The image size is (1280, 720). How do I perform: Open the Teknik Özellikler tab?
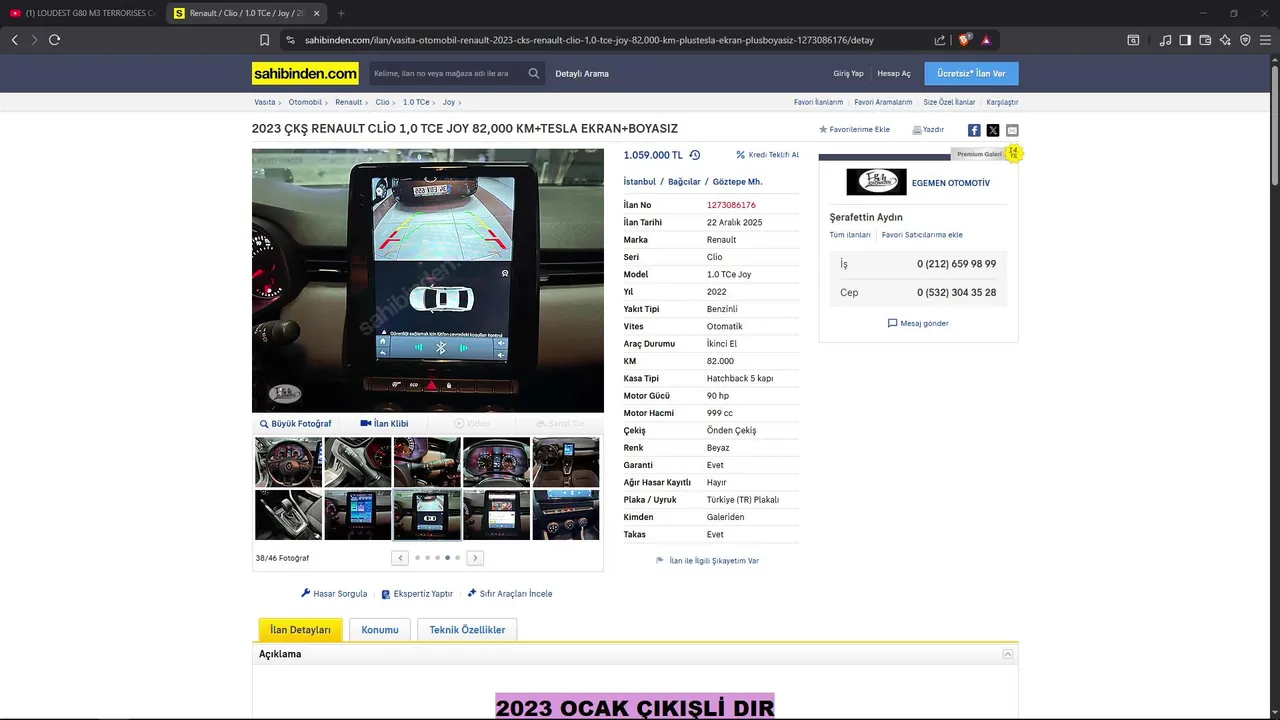click(467, 630)
